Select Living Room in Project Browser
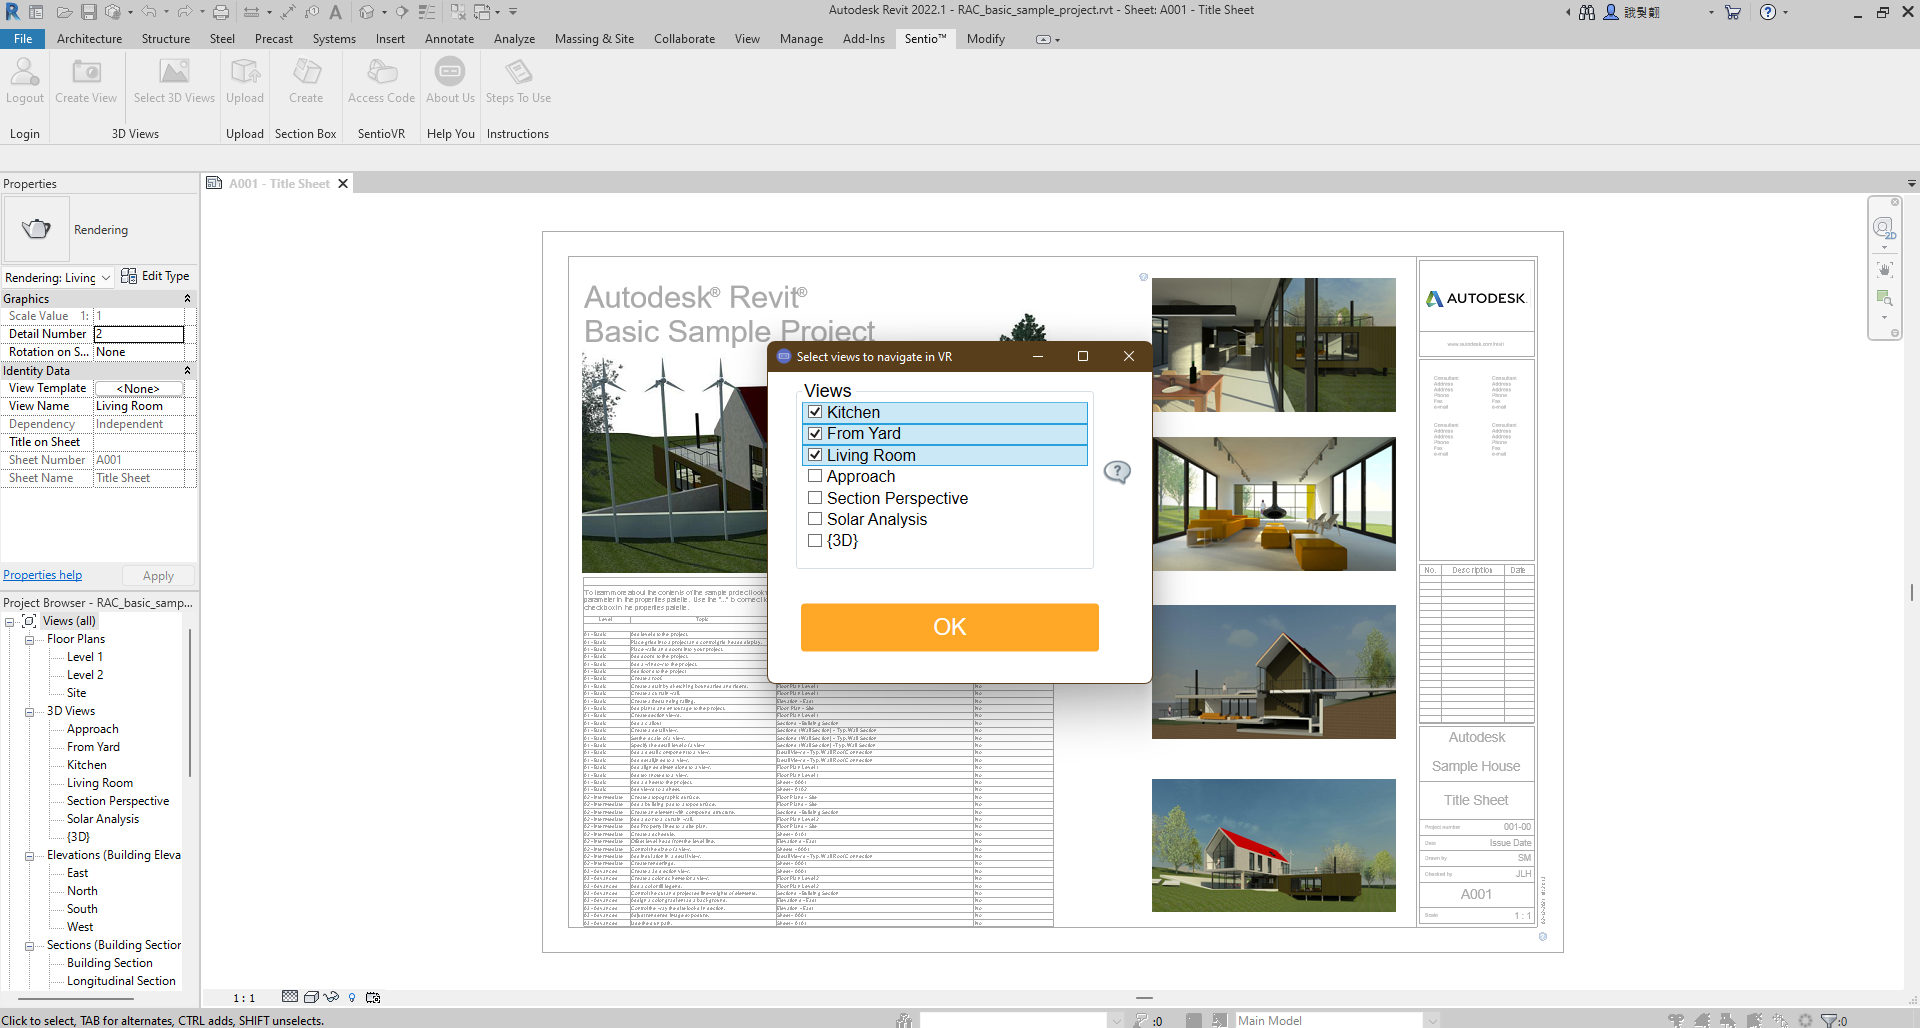Viewport: 1920px width, 1028px height. [100, 783]
